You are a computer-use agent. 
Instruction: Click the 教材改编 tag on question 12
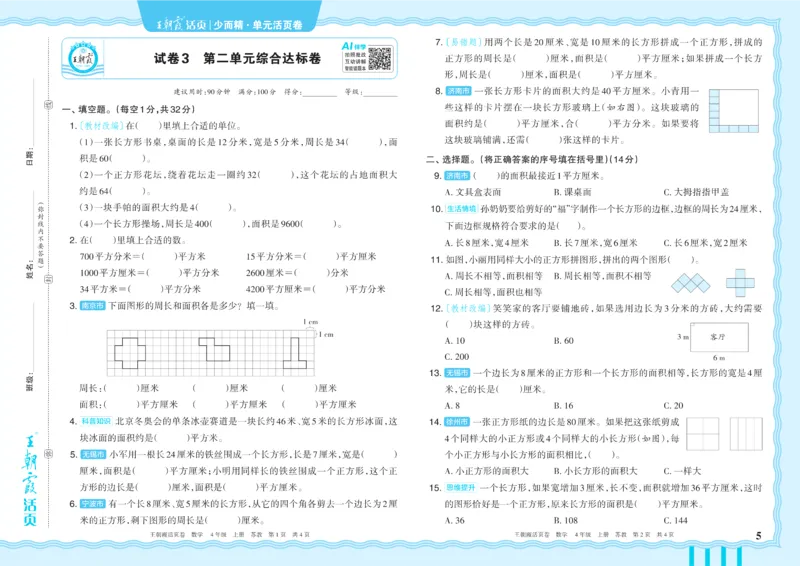point(468,308)
